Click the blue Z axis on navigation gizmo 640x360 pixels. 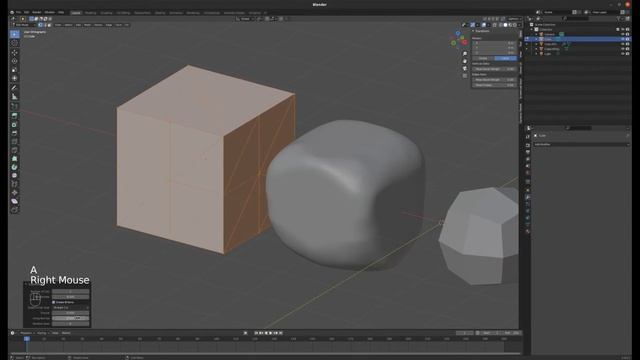coord(458,33)
